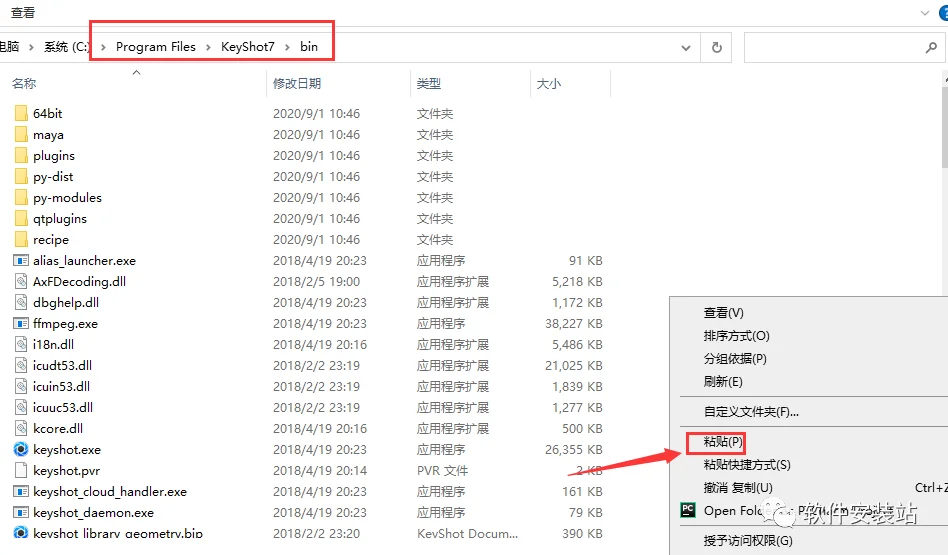This screenshot has height=555, width=948.
Task: Click the 26,355 KB size cell
Action: (574, 449)
